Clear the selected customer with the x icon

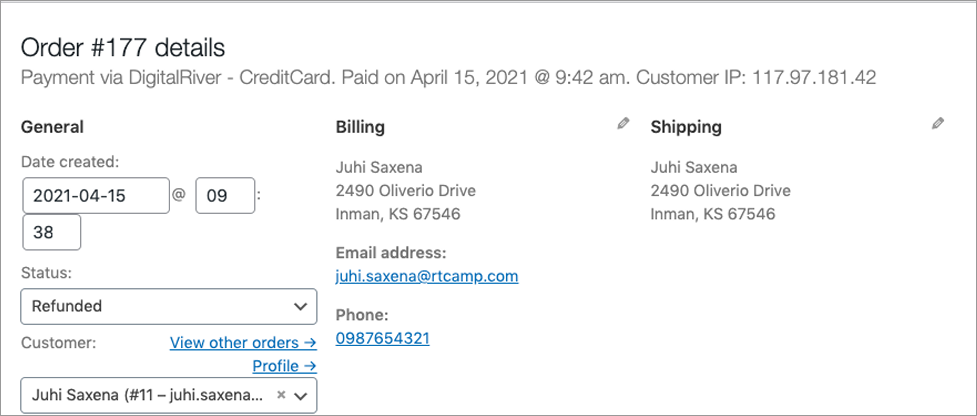point(281,395)
